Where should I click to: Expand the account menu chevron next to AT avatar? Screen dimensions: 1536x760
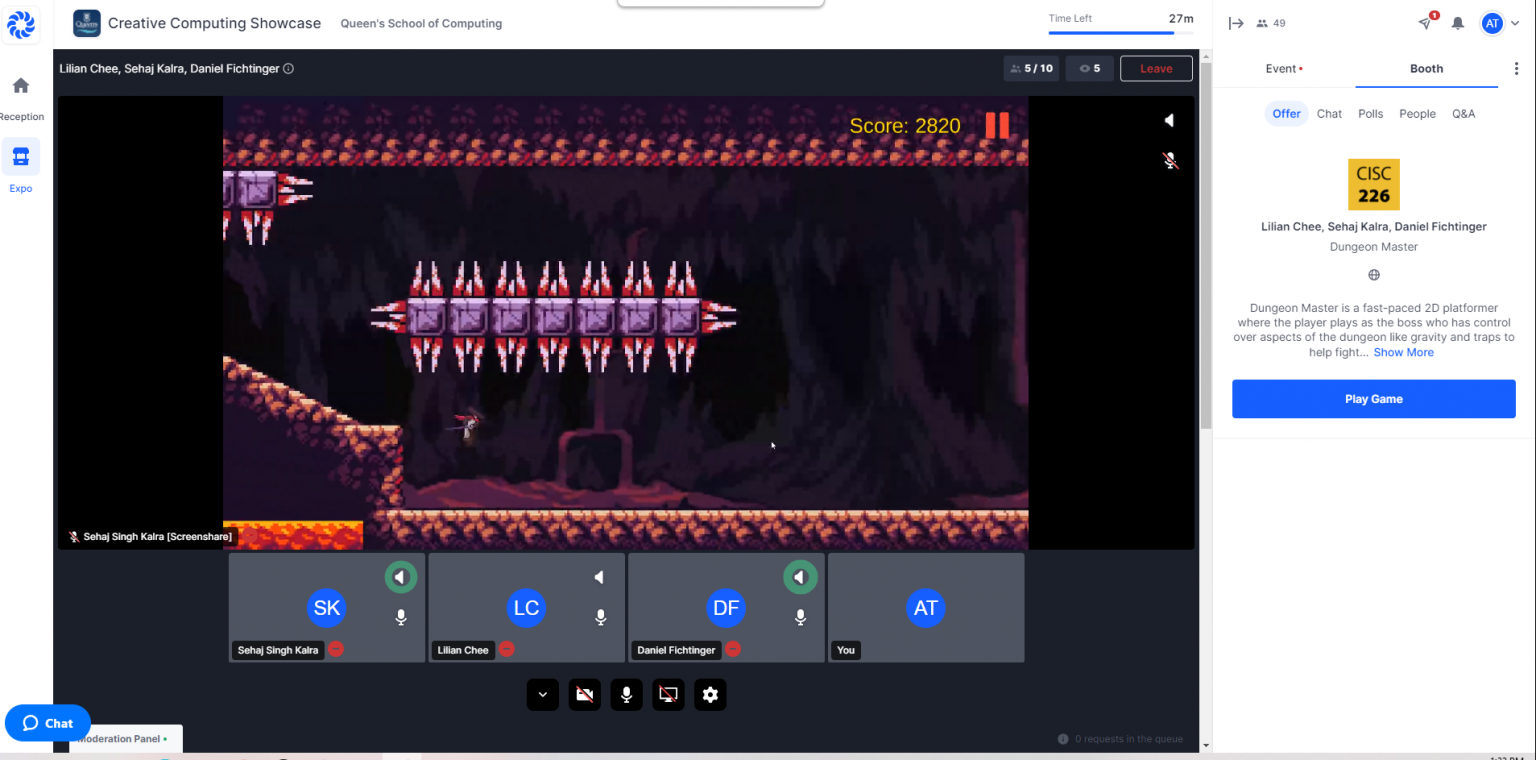coord(1515,23)
